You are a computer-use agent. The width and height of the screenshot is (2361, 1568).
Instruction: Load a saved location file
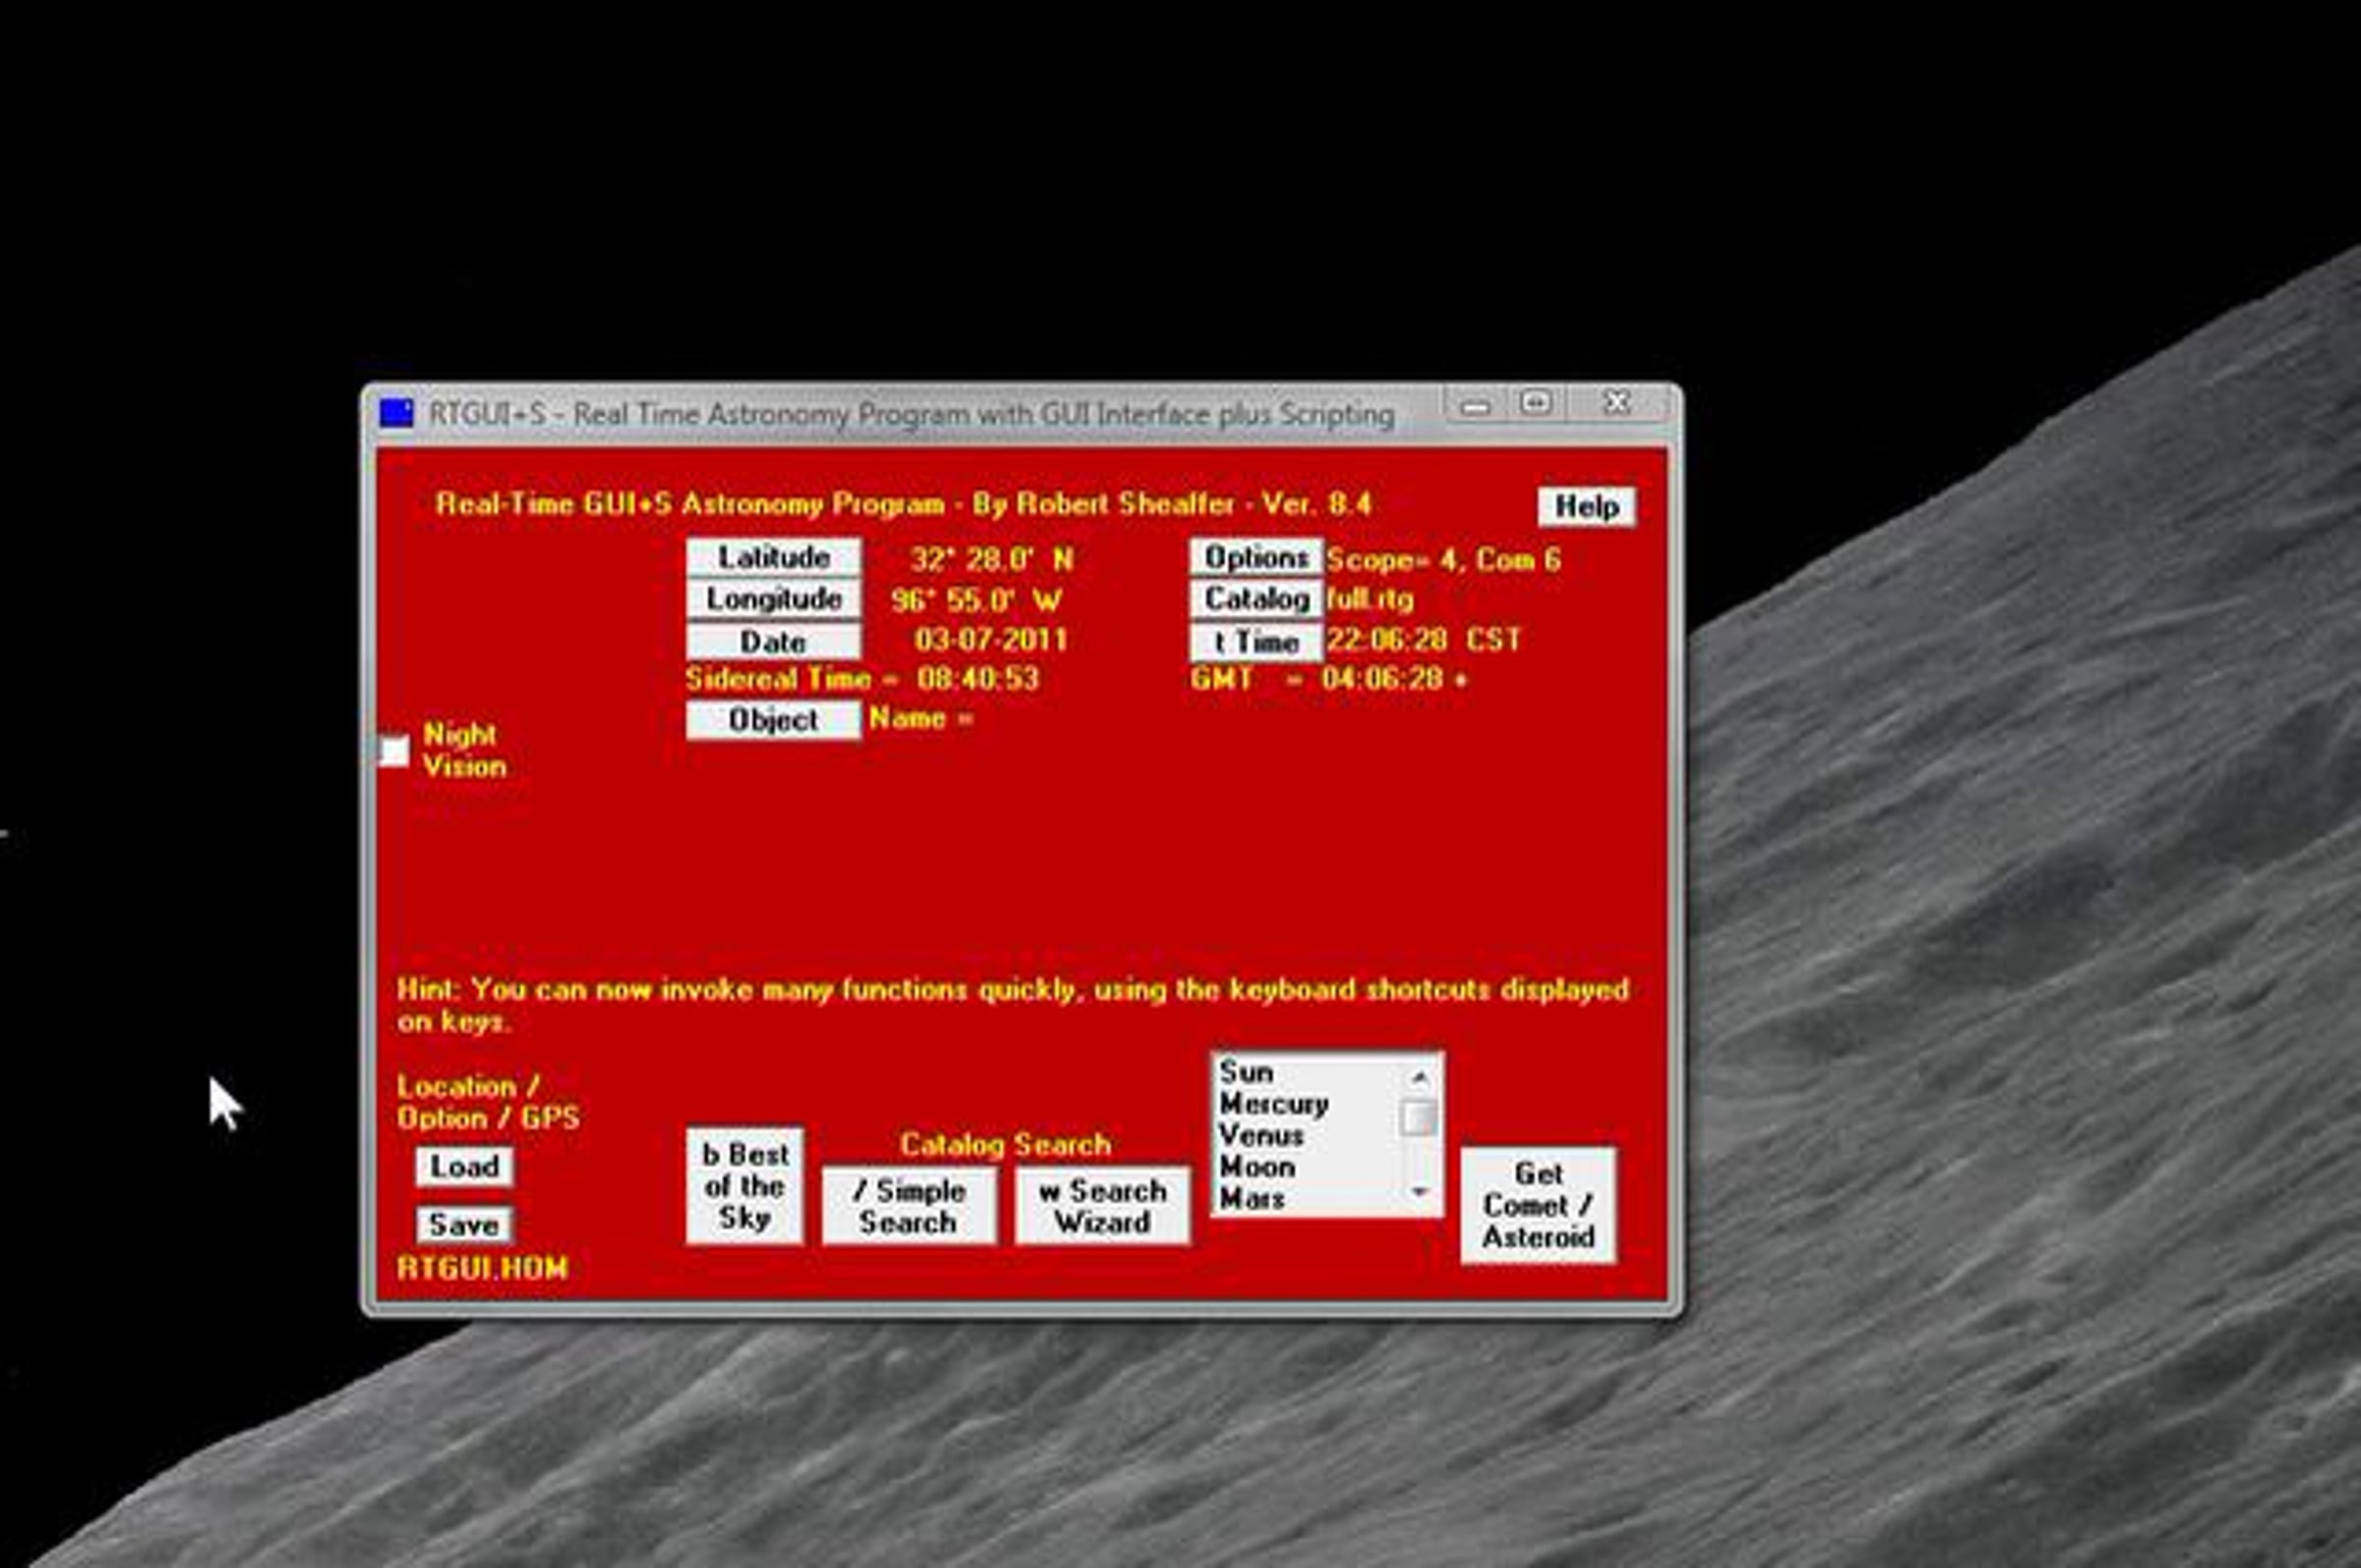464,1167
